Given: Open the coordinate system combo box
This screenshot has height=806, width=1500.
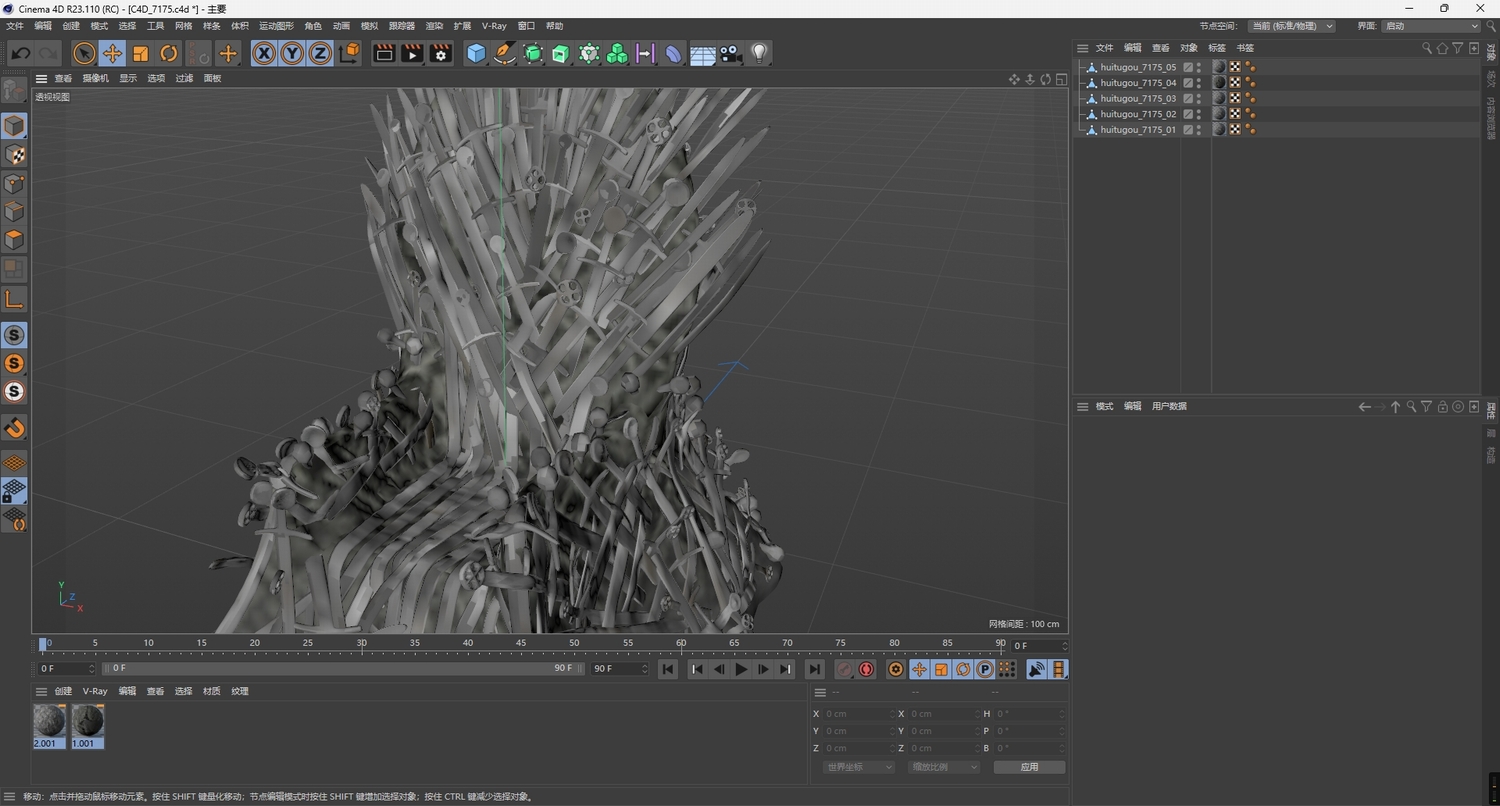Looking at the screenshot, I should (x=857, y=766).
